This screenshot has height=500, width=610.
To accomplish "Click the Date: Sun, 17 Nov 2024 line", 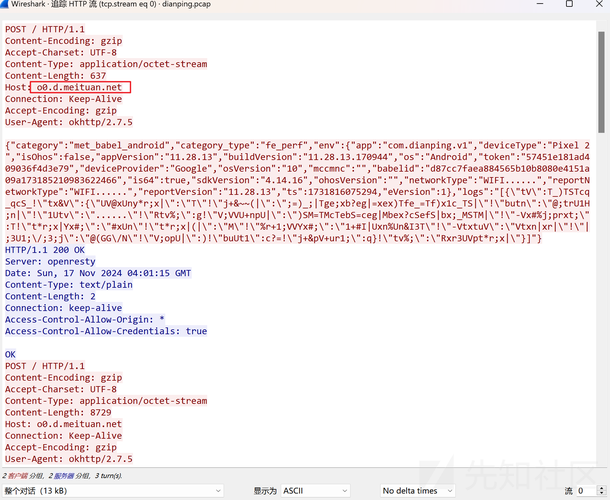I will pyautogui.click(x=98, y=273).
